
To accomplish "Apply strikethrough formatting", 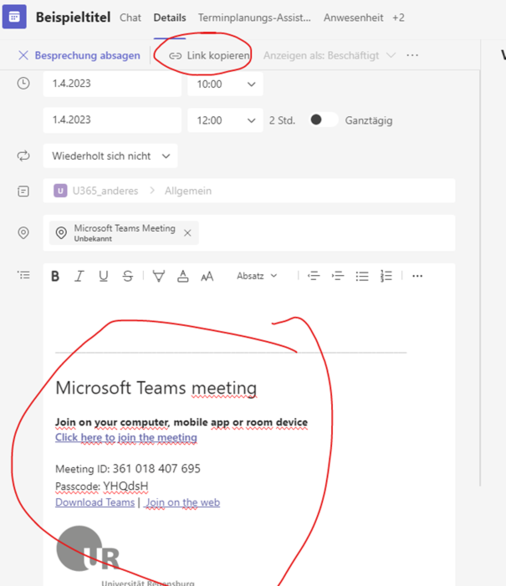I will point(128,276).
